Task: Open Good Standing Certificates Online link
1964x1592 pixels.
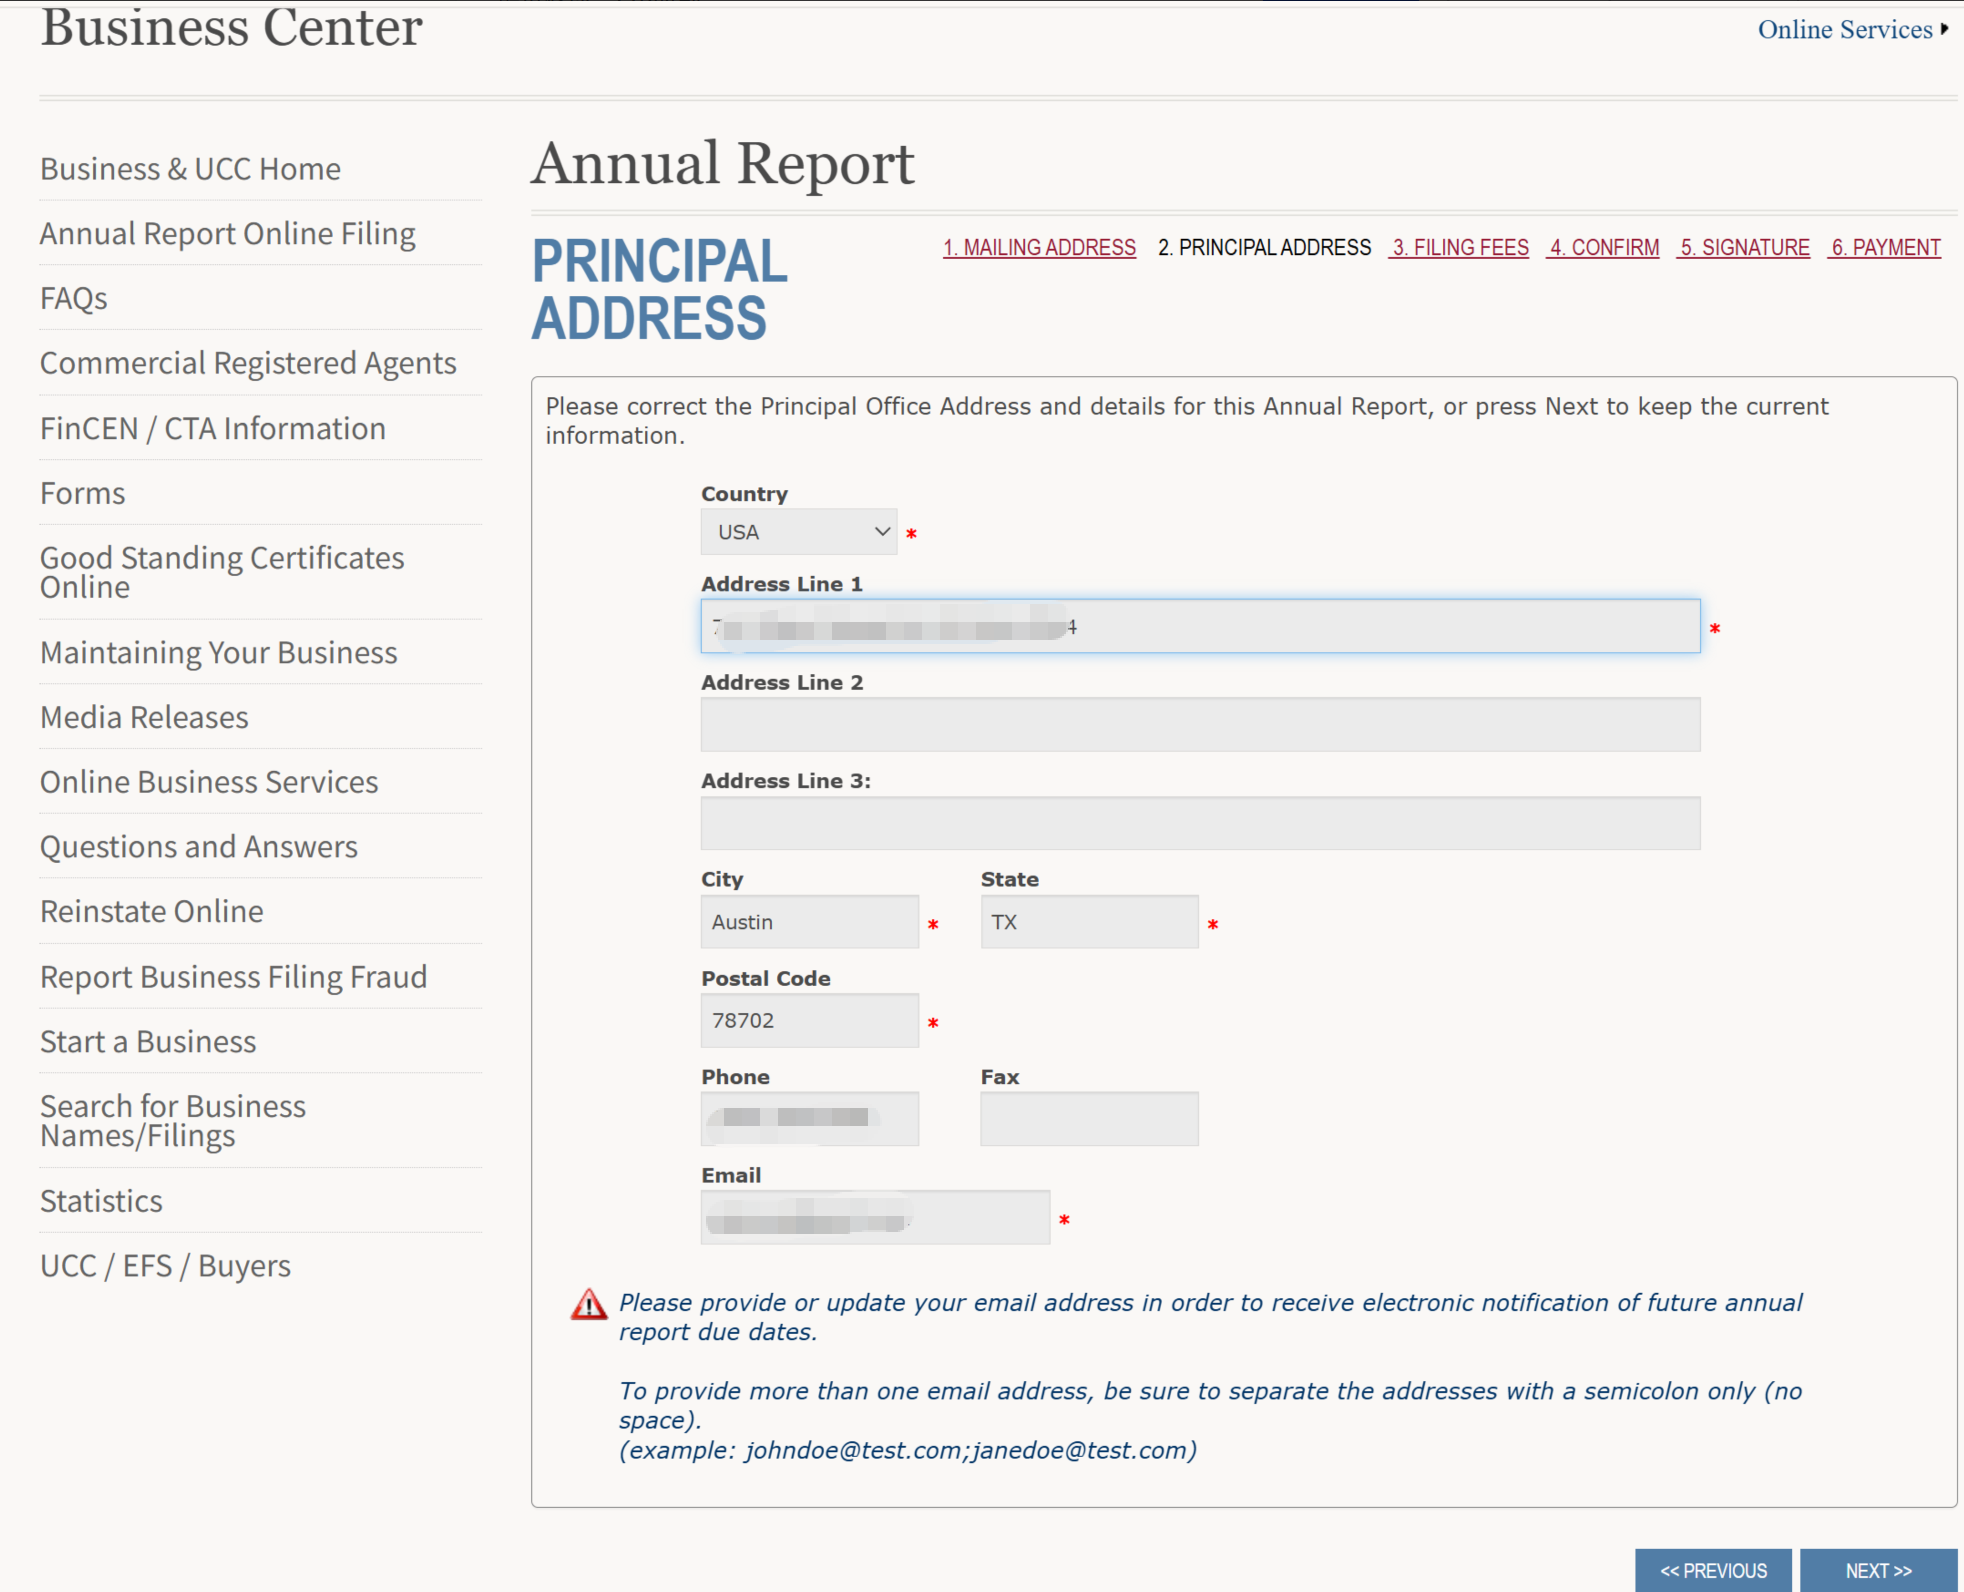Action: pos(222,572)
